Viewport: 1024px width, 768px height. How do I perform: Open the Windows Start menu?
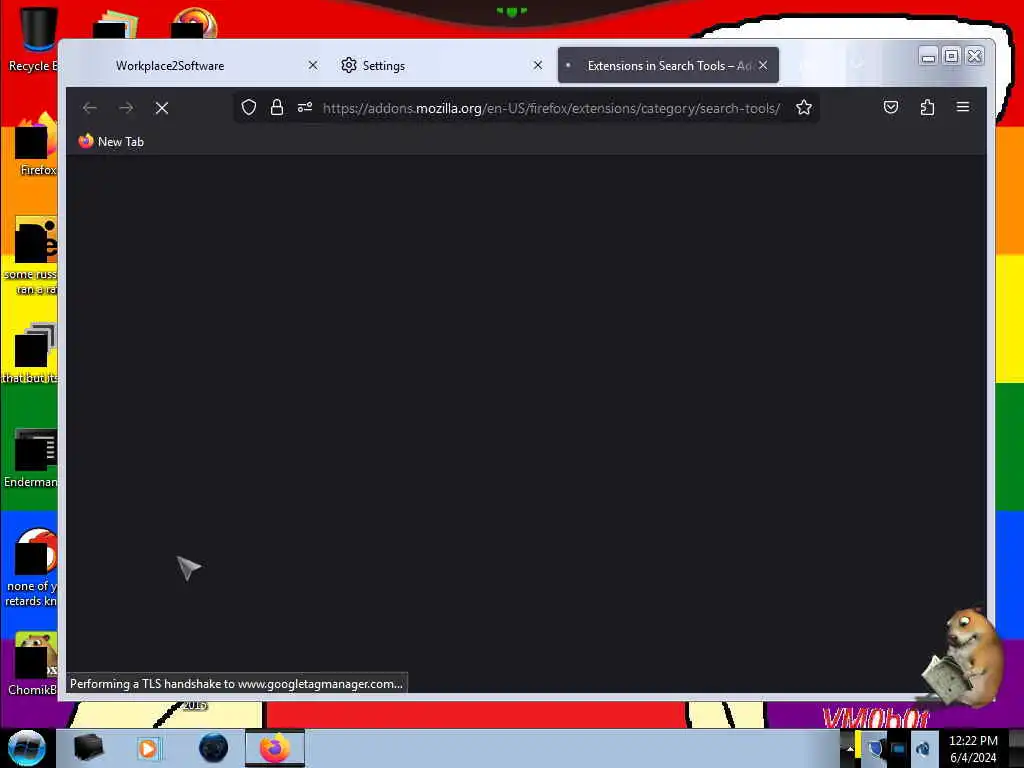(x=26, y=748)
